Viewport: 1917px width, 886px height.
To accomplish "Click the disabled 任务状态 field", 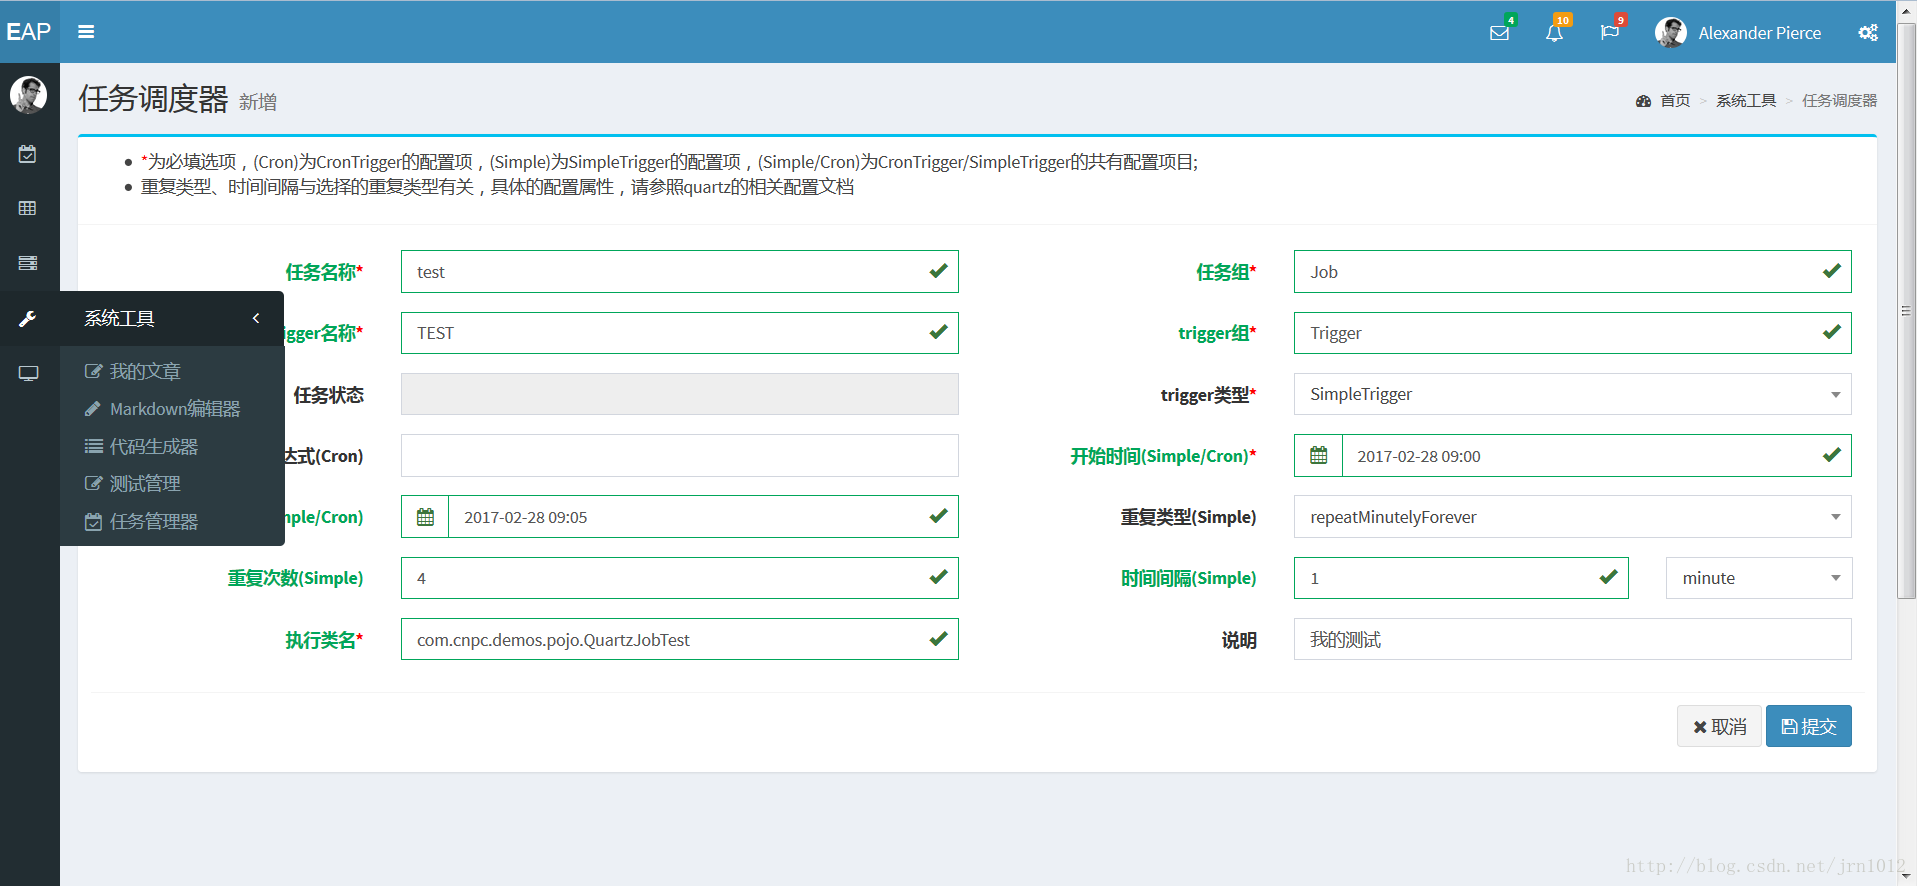I will pyautogui.click(x=679, y=394).
